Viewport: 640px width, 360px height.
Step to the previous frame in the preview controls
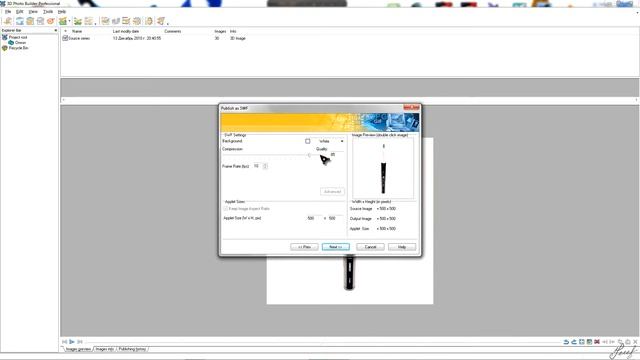click(64, 342)
